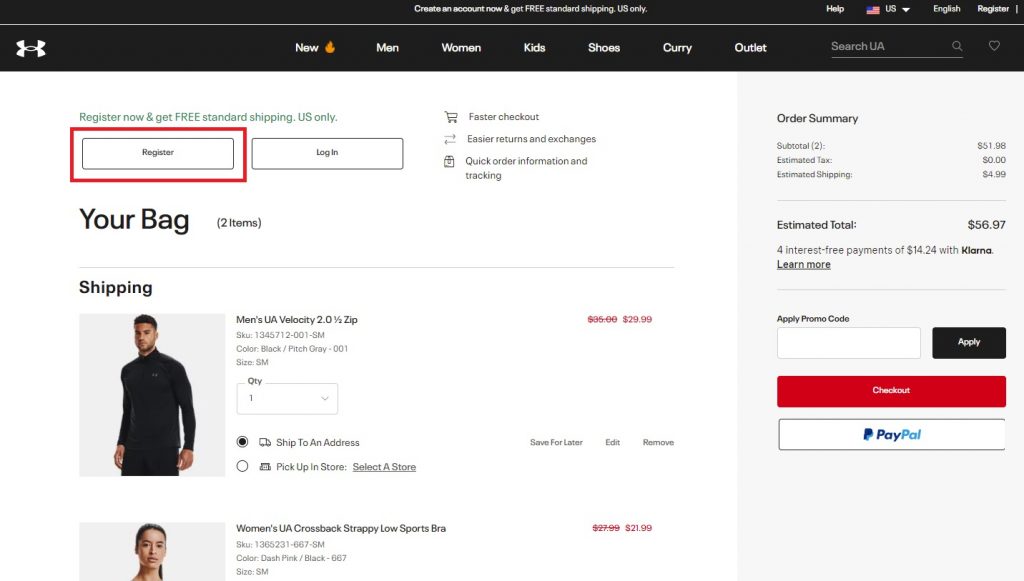Screen dimensions: 1024x581
Task: Remove the Men's UA Velocity item
Action: [x=658, y=442]
